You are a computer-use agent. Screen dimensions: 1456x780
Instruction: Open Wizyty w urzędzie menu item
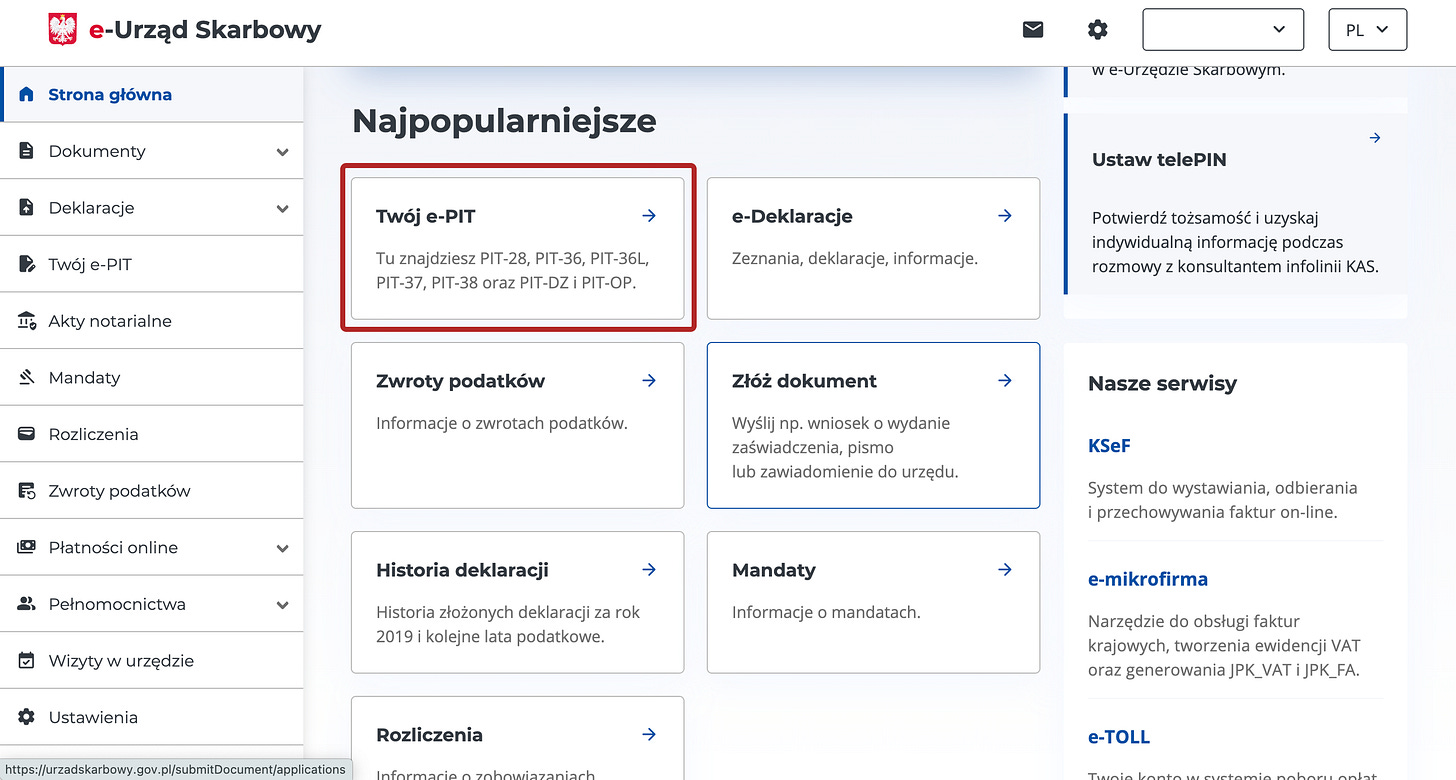click(x=152, y=661)
